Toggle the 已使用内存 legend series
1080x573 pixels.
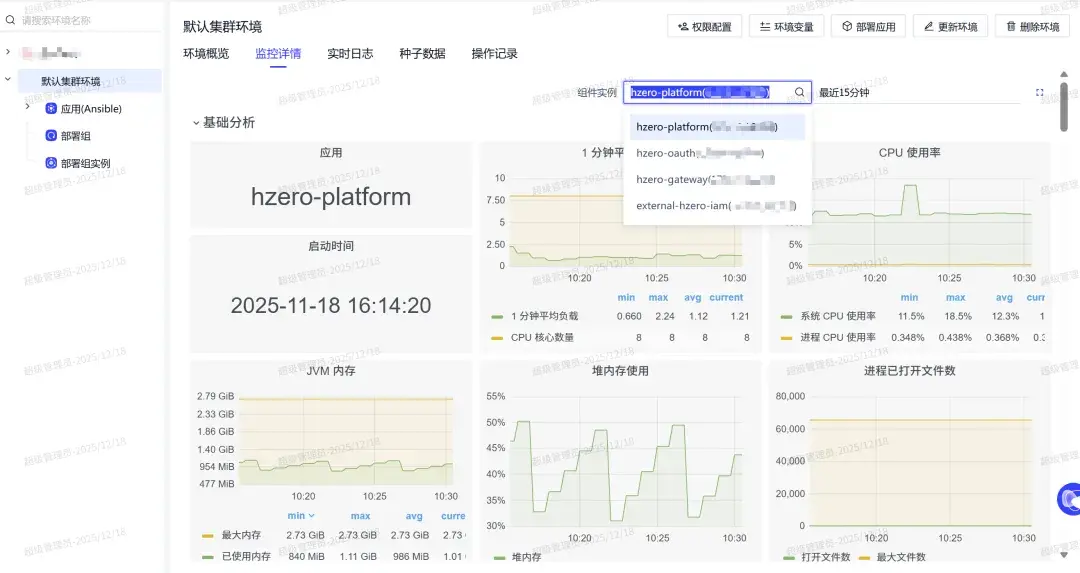tap(246, 556)
